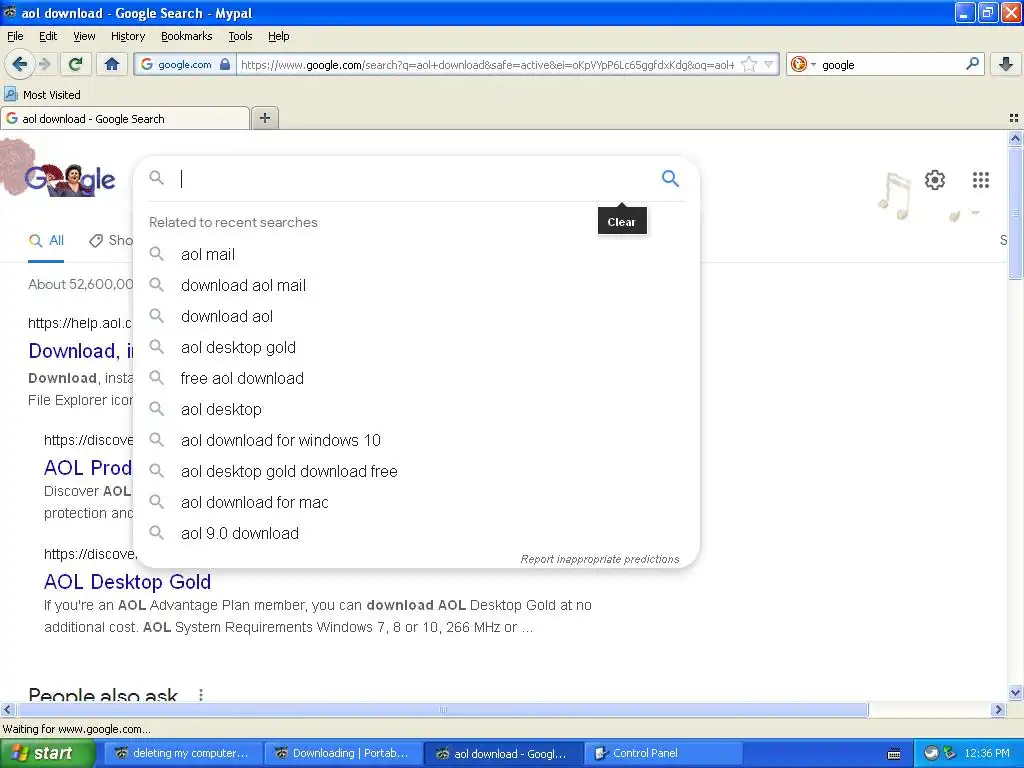Open a new tab with plus button

click(264, 118)
